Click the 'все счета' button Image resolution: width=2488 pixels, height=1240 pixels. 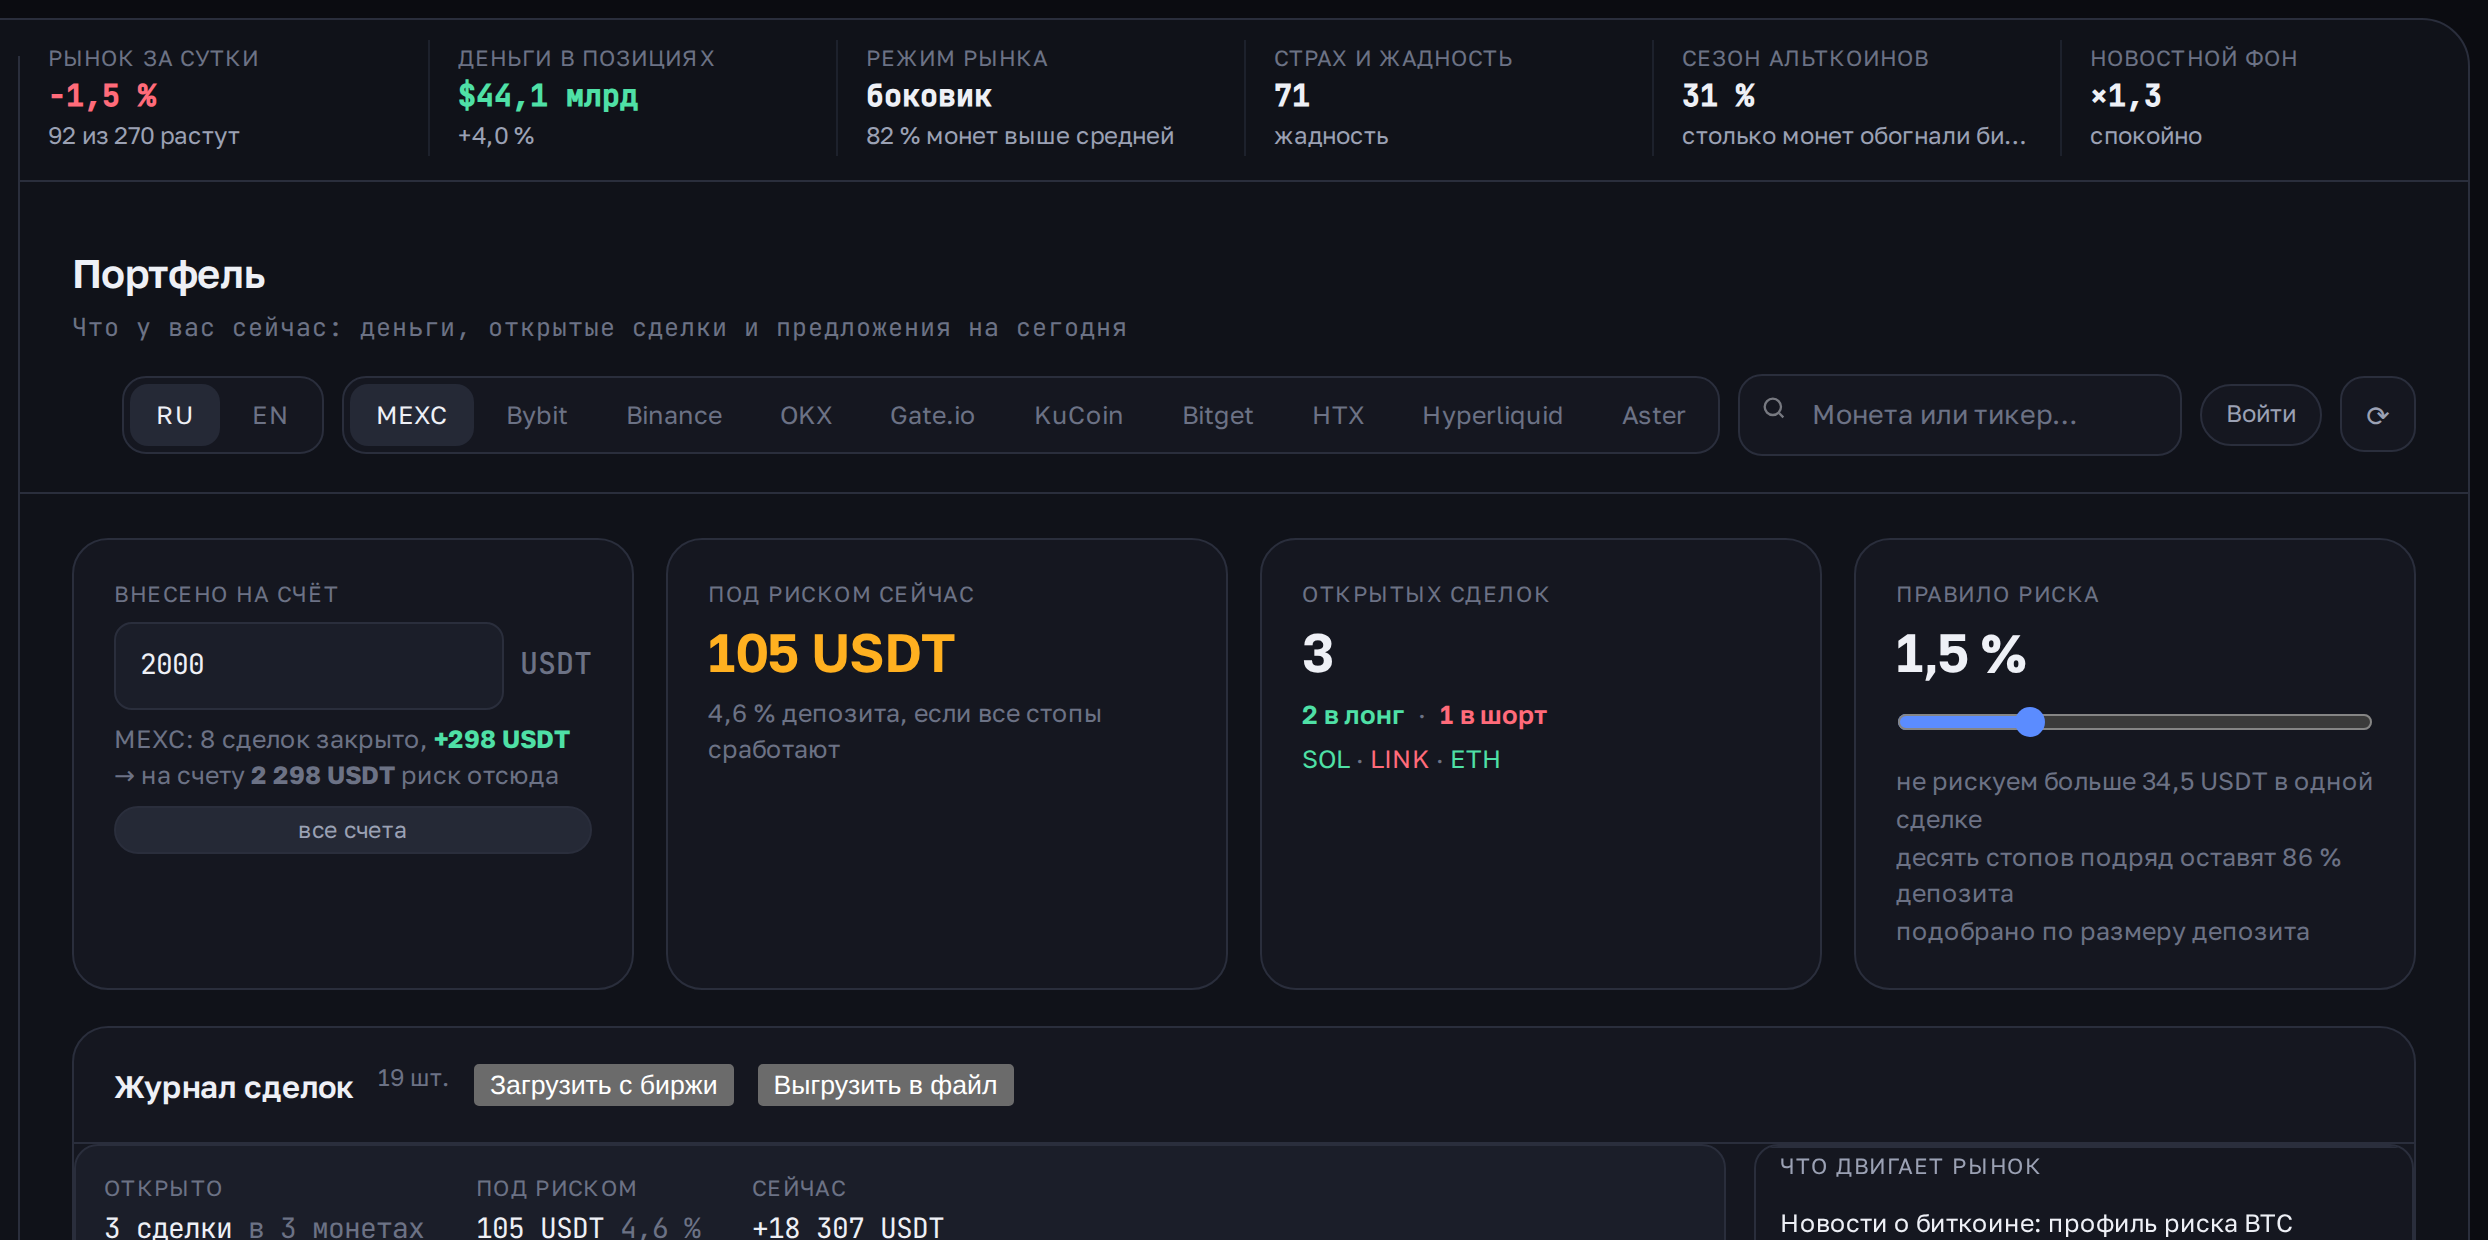click(x=353, y=830)
